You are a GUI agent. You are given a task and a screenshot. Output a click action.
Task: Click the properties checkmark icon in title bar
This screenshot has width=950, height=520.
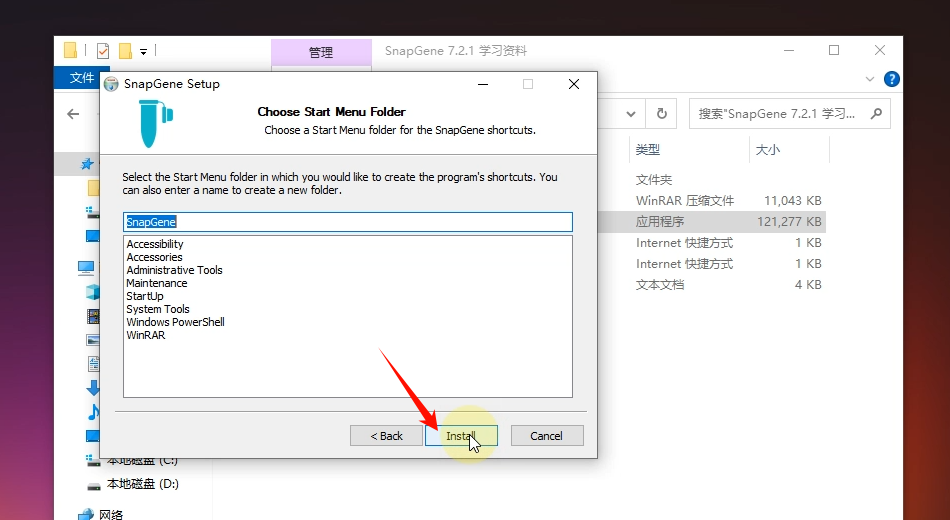[x=102, y=51]
